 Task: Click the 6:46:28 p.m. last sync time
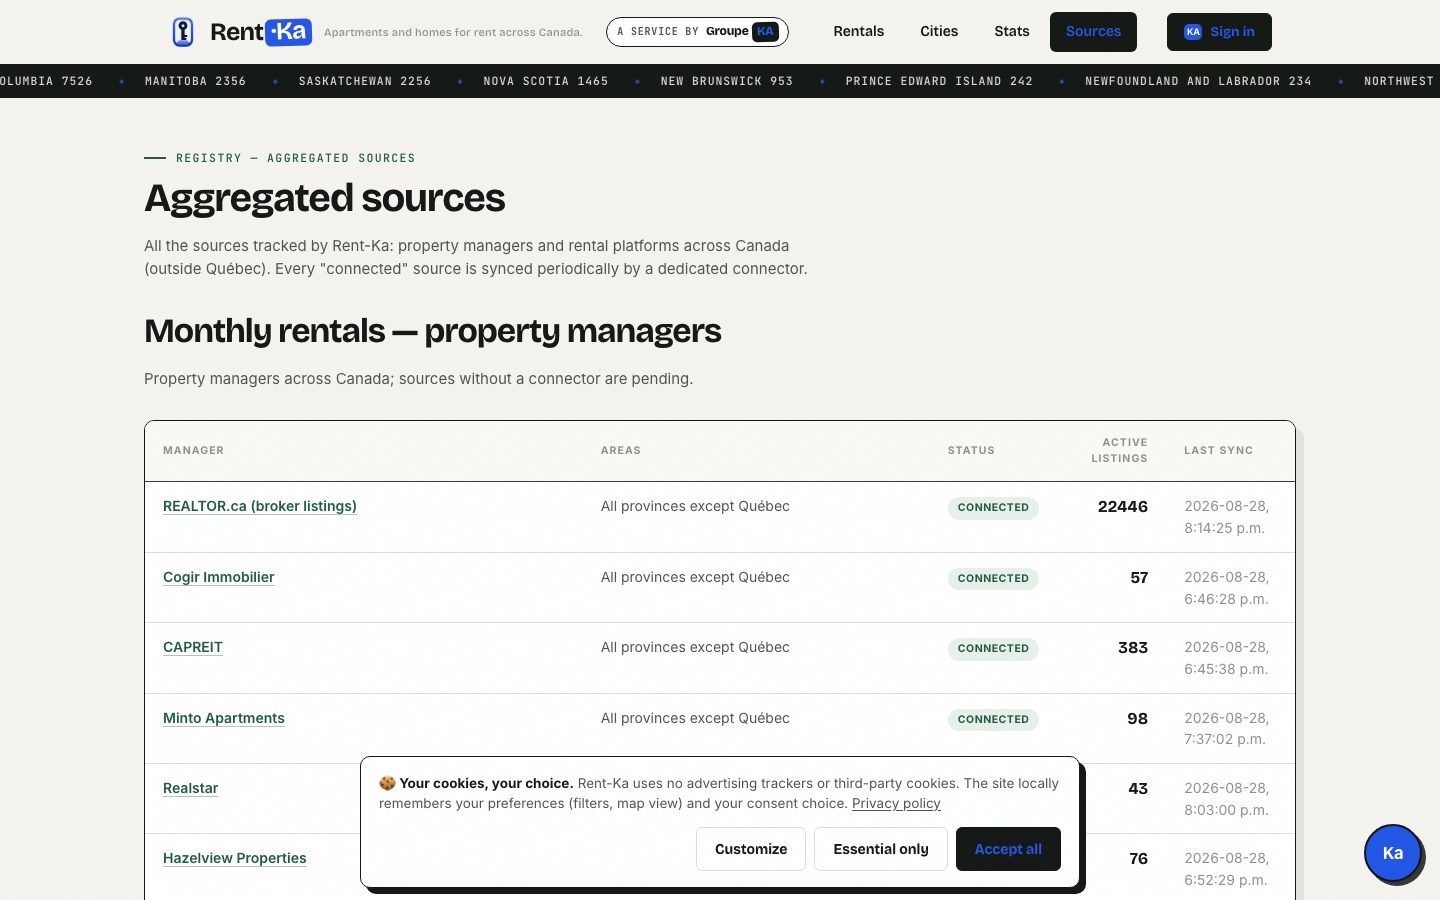[1226, 599]
